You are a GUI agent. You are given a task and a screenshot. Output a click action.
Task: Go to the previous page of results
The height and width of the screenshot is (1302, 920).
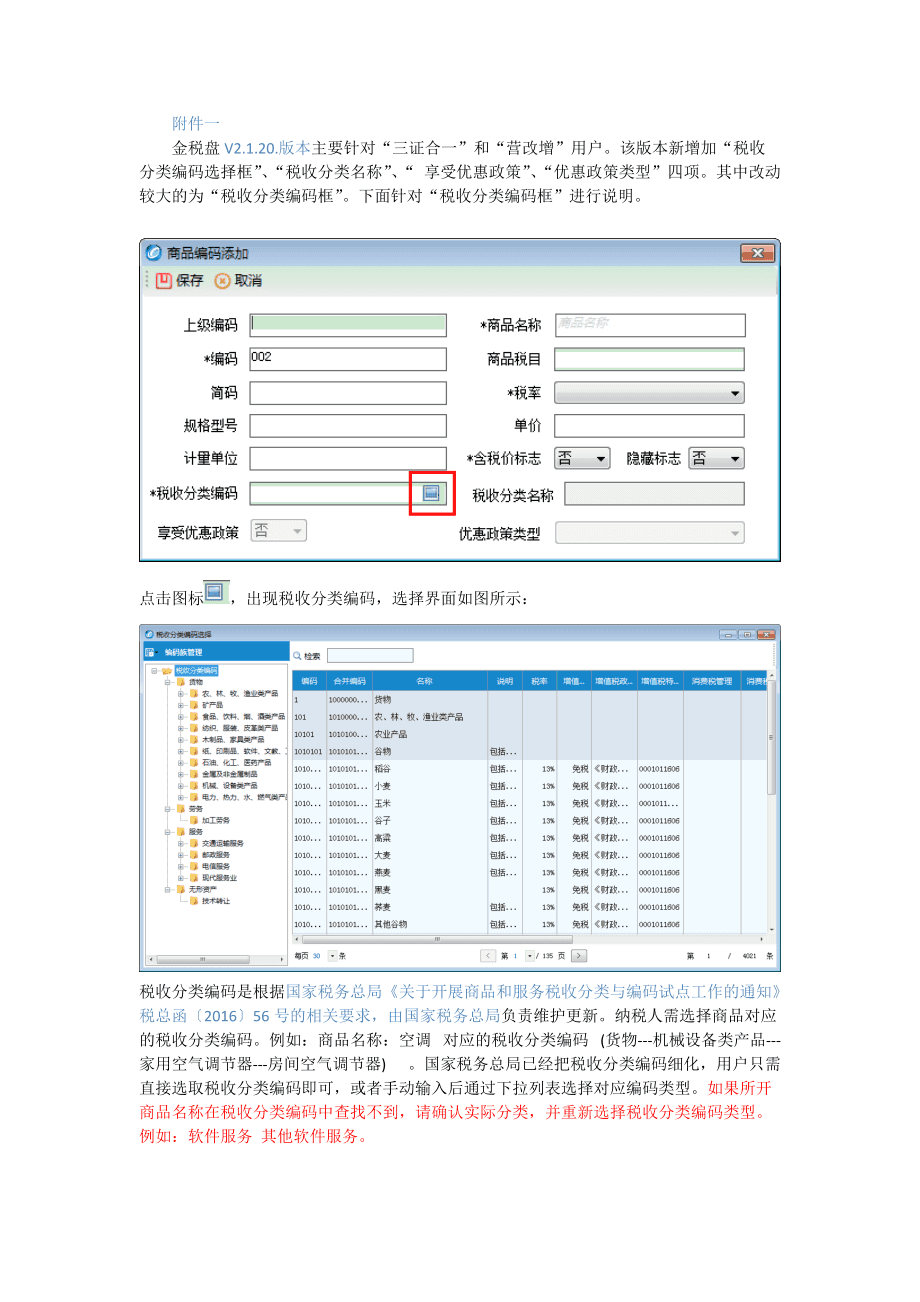click(x=488, y=956)
